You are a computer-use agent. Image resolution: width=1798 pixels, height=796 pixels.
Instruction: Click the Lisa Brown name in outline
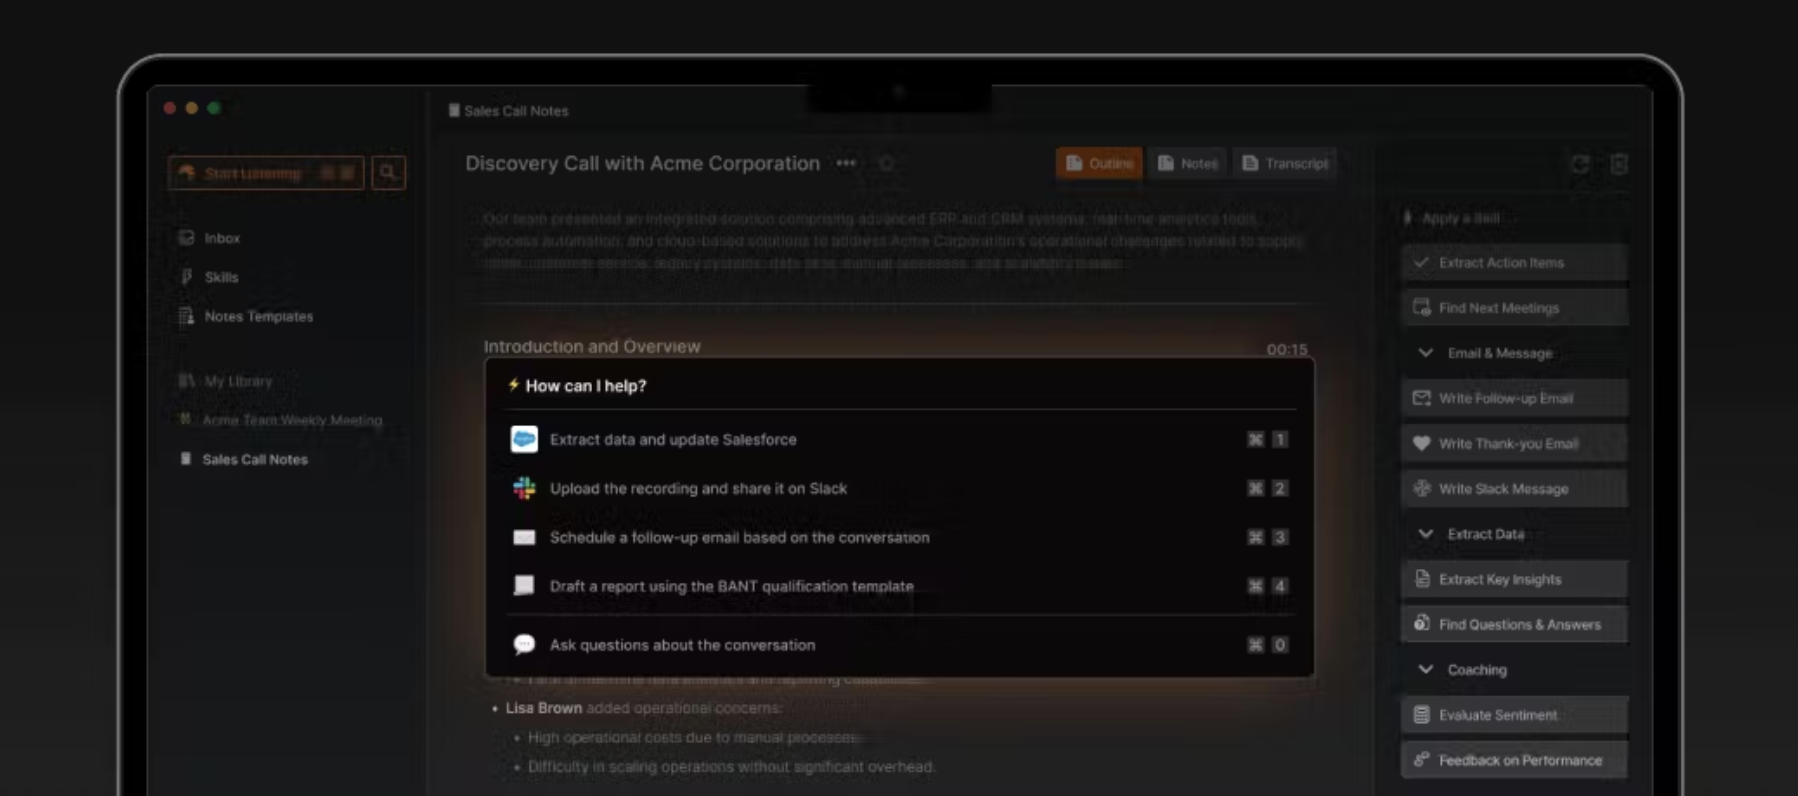click(x=544, y=708)
